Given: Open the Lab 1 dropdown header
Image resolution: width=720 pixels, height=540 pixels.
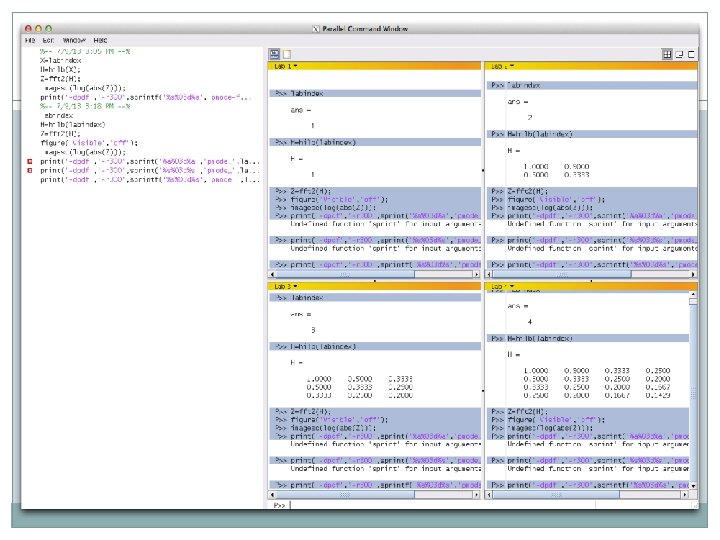Looking at the screenshot, I should 284,65.
